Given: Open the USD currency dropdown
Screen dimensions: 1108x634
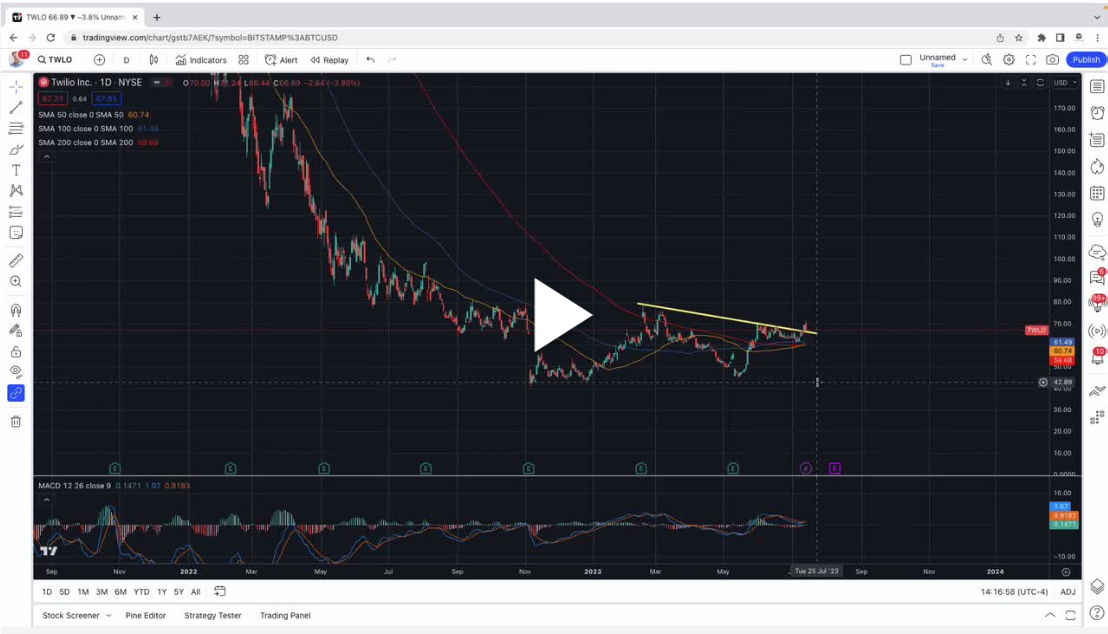Looking at the screenshot, I should [1063, 84].
